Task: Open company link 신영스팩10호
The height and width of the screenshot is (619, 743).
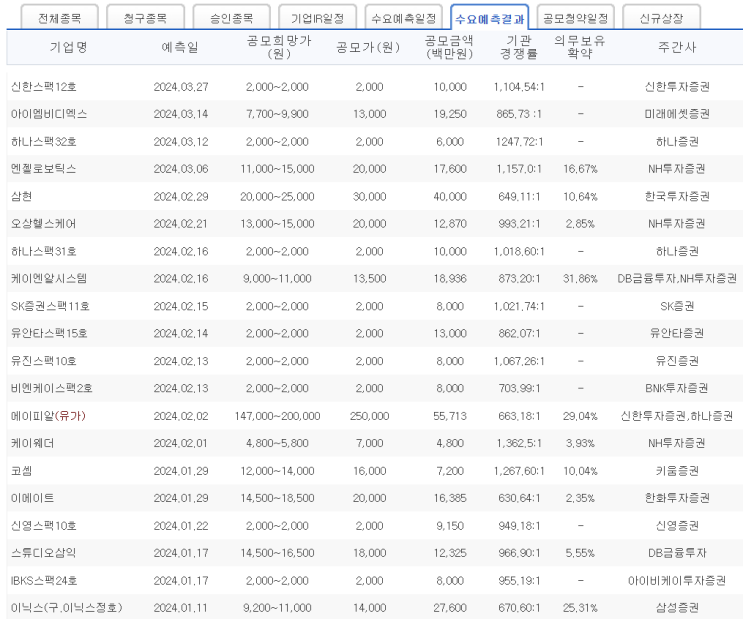Action: (44, 525)
